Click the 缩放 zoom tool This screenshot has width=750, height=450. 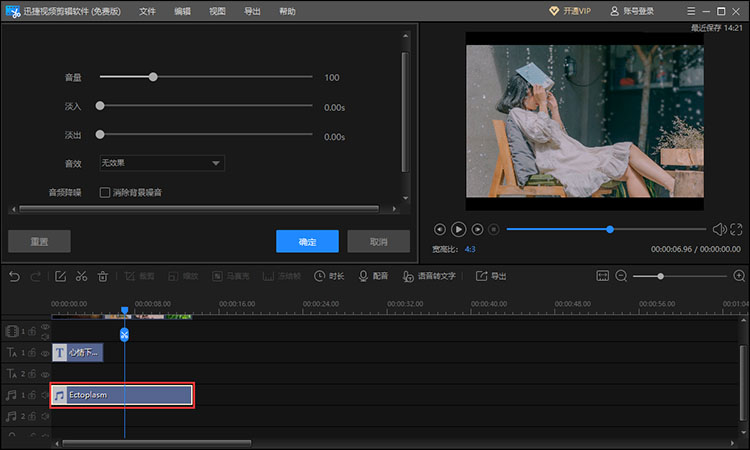coord(183,276)
